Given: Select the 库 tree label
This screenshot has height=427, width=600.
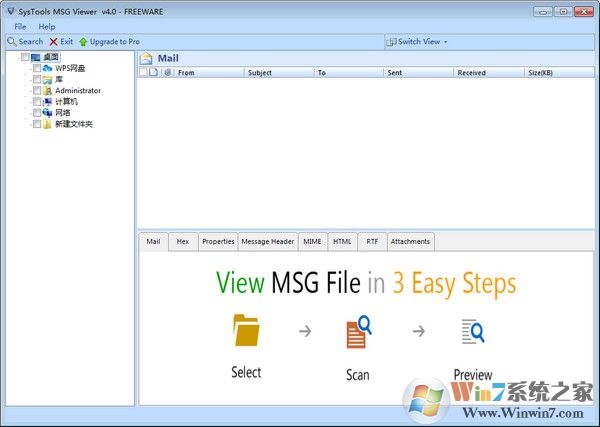Looking at the screenshot, I should click(59, 79).
